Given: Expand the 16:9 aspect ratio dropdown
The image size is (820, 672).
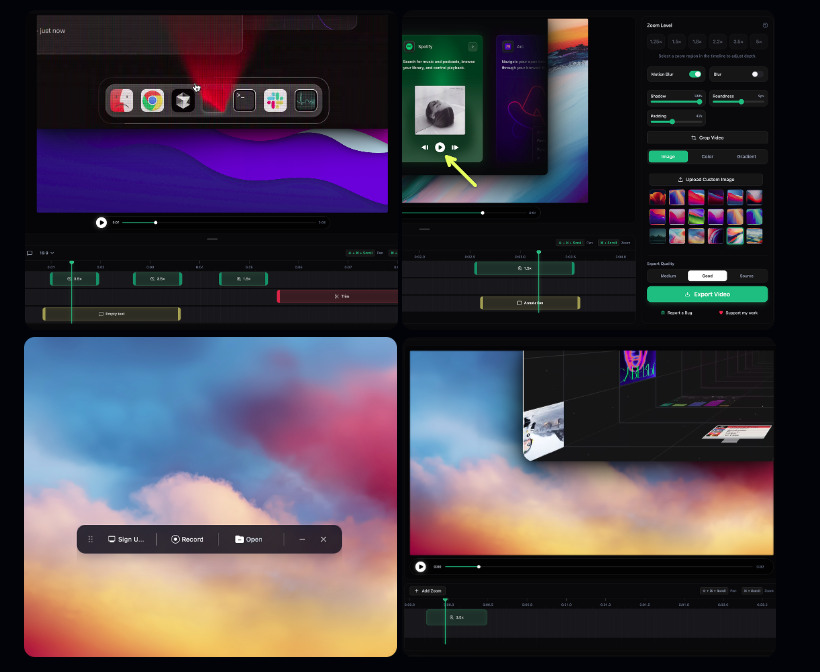Looking at the screenshot, I should (x=46, y=253).
